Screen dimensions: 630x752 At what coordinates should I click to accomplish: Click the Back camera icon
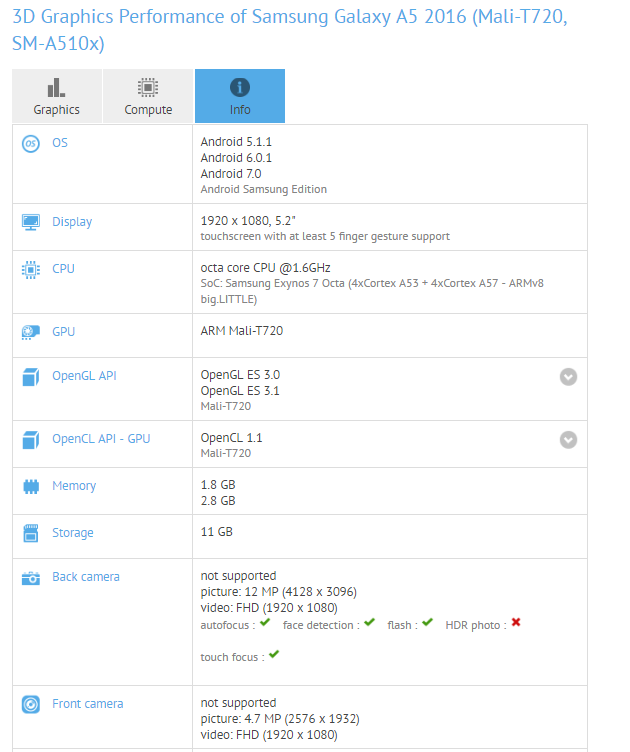pos(31,578)
